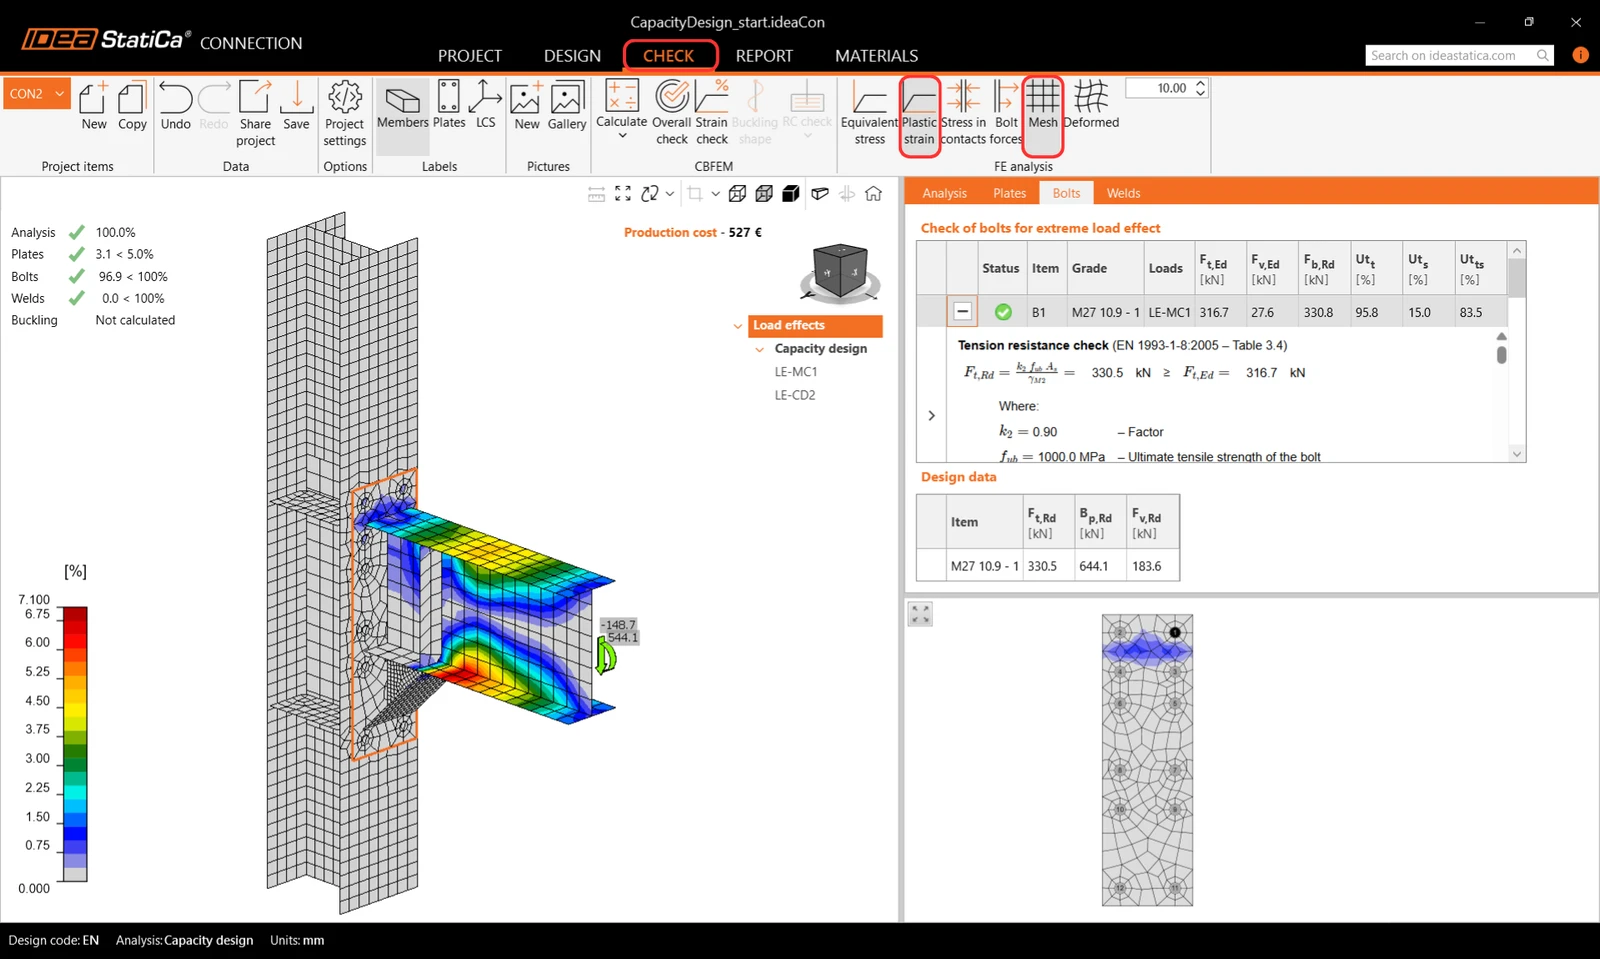Viewport: 1600px width, 959px height.
Task: Open the orange info icon
Action: coord(1580,55)
